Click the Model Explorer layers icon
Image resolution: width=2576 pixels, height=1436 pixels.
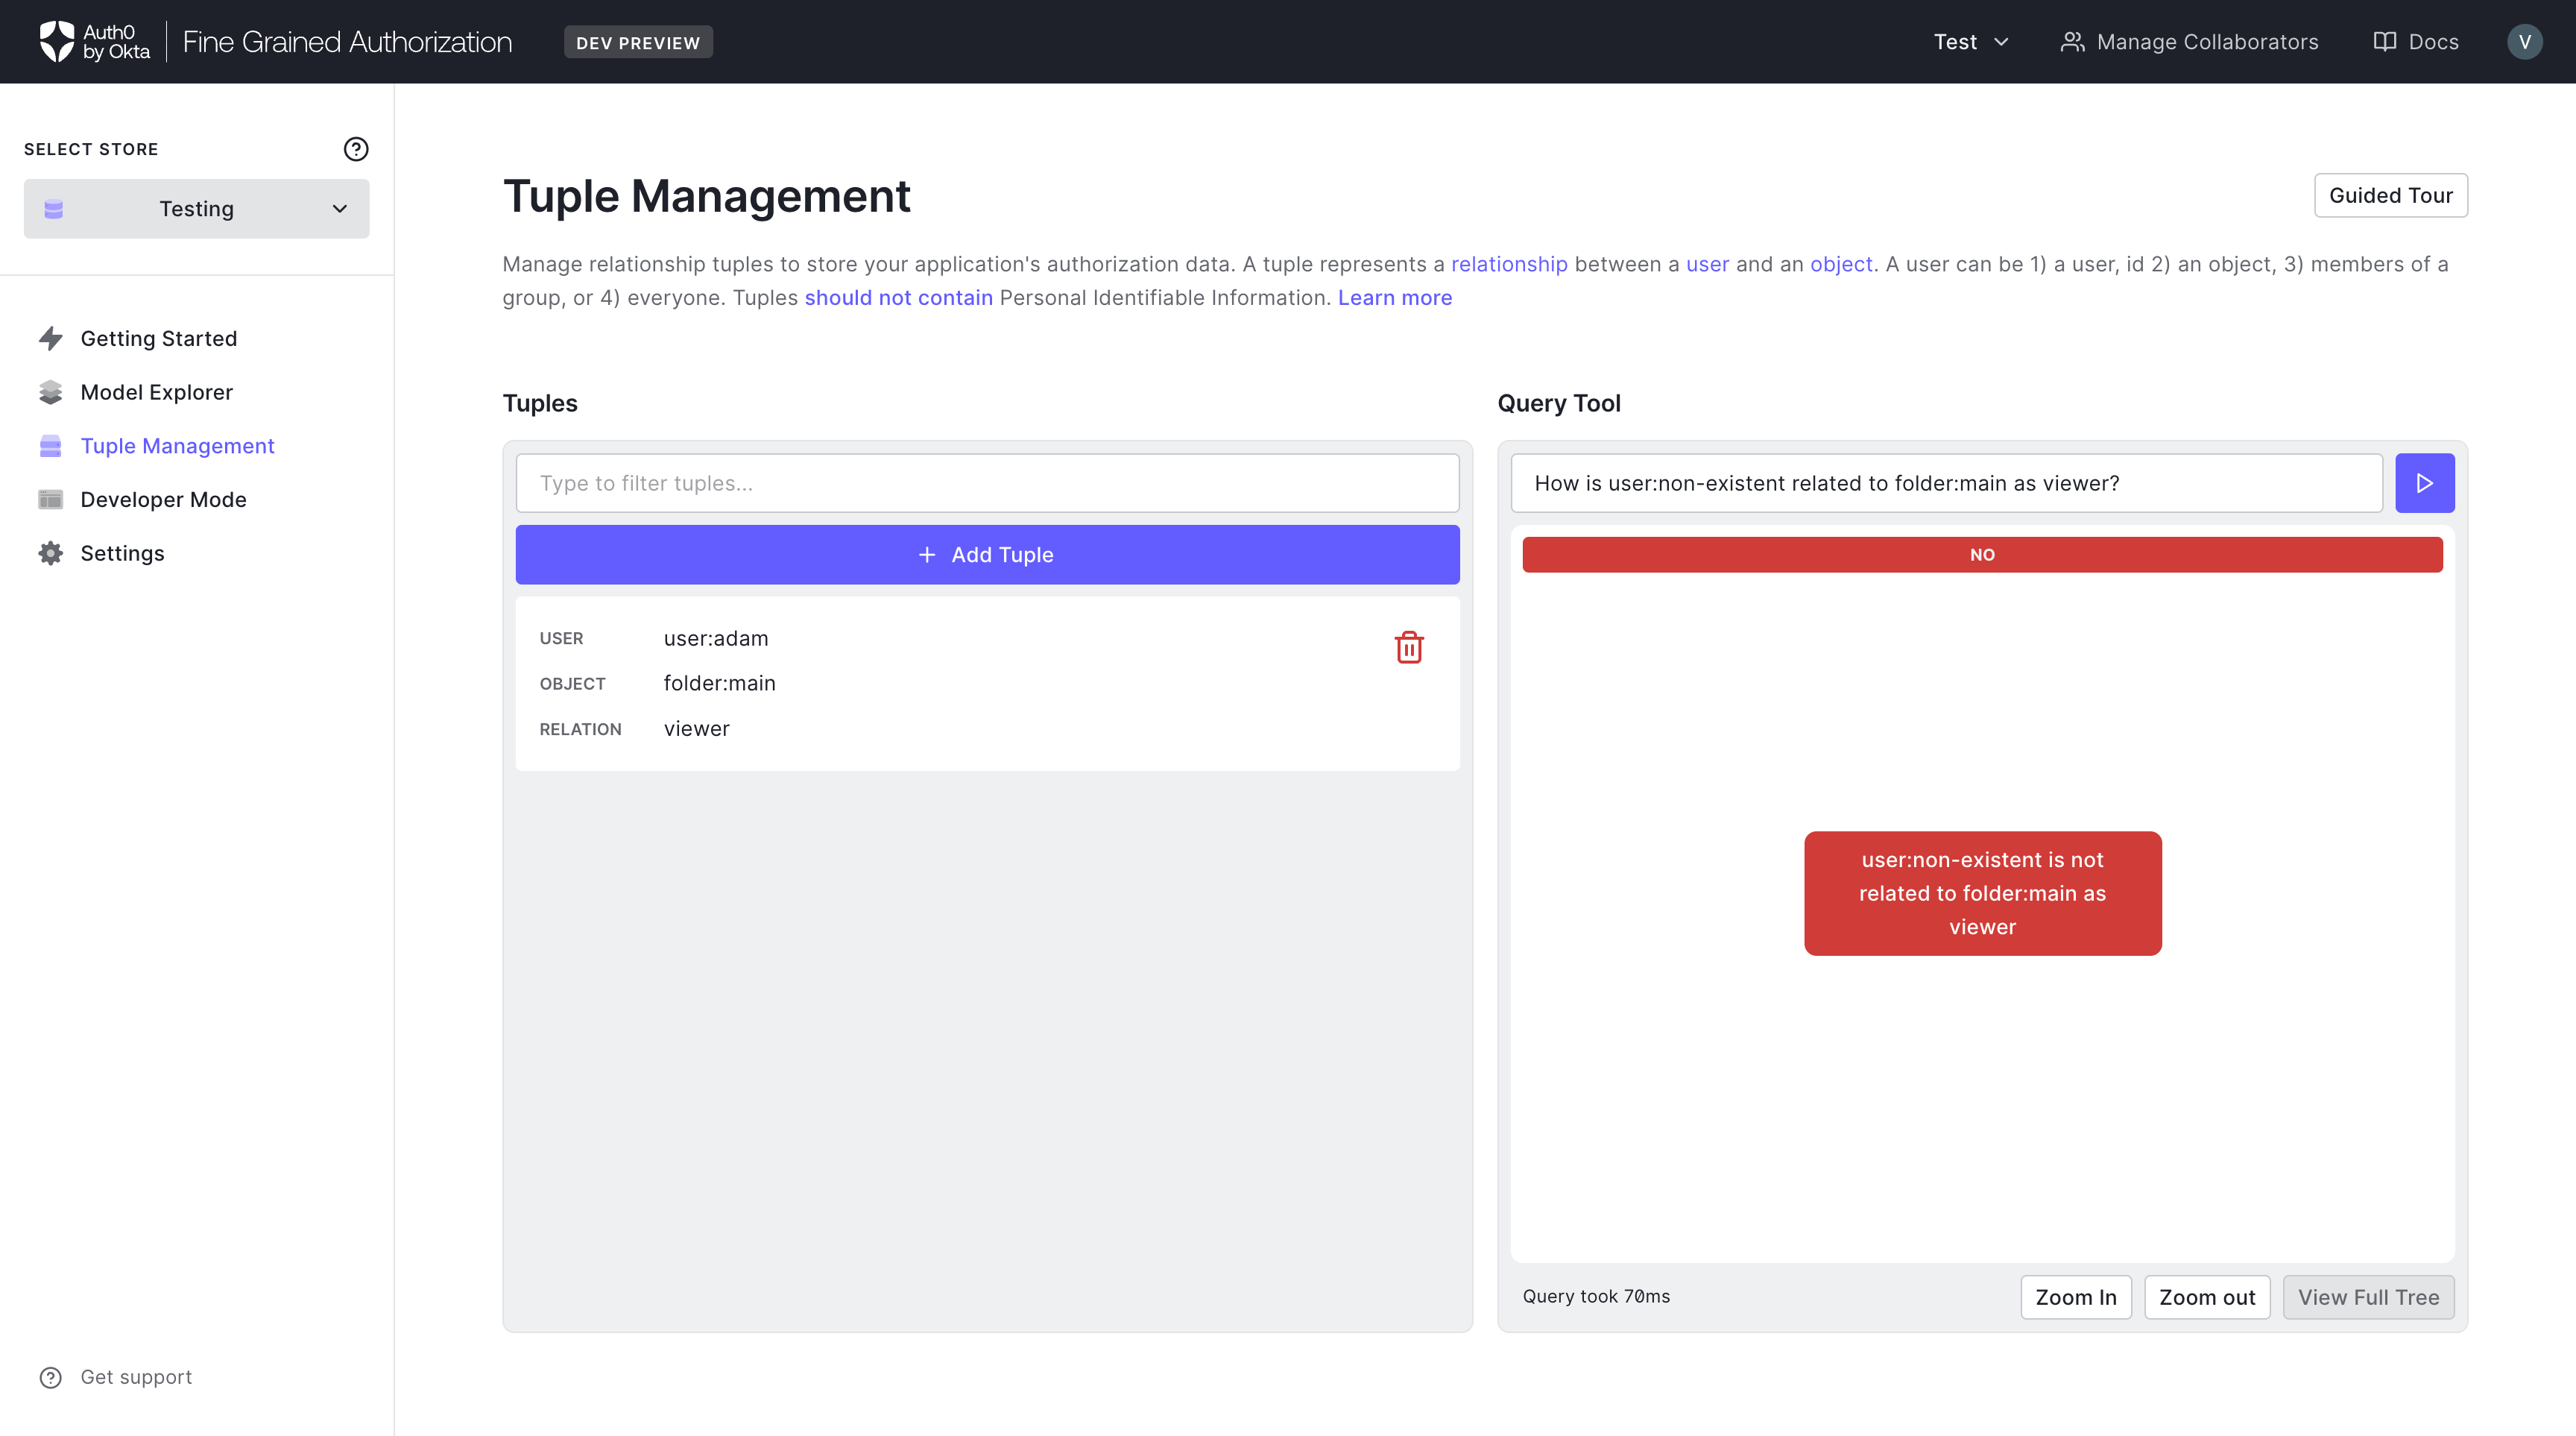[51, 392]
